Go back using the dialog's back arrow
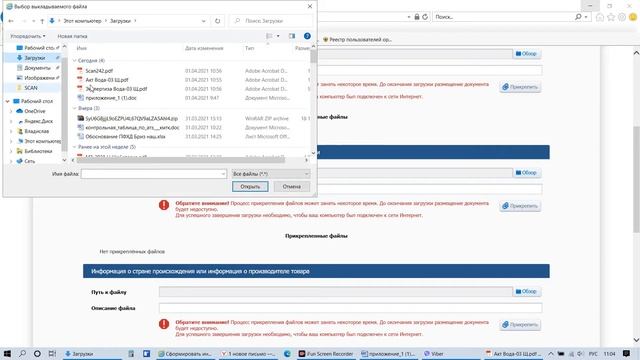 click(x=11, y=21)
